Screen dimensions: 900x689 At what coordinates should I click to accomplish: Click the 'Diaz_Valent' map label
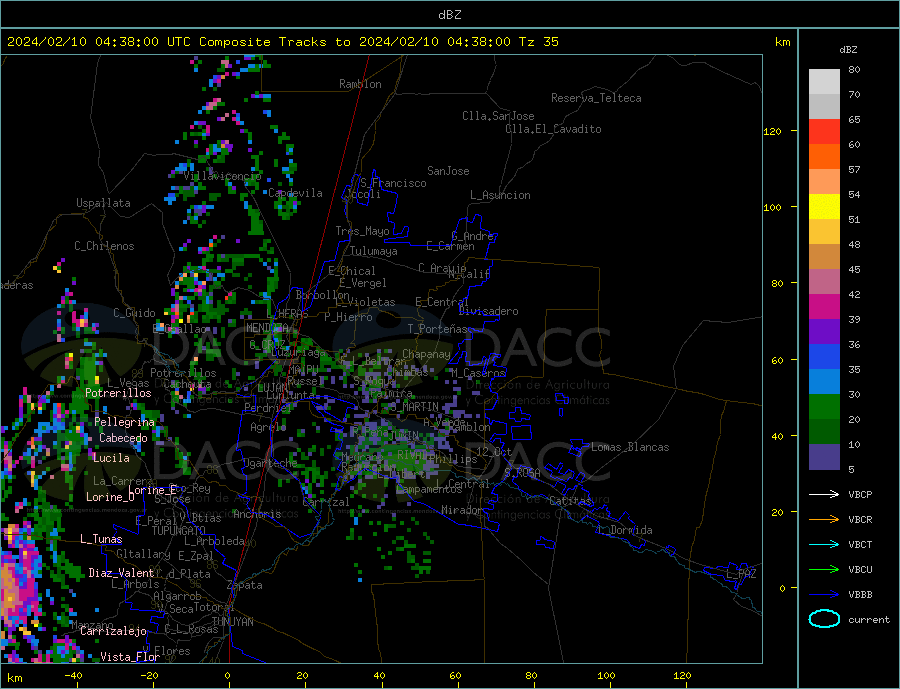[121, 573]
